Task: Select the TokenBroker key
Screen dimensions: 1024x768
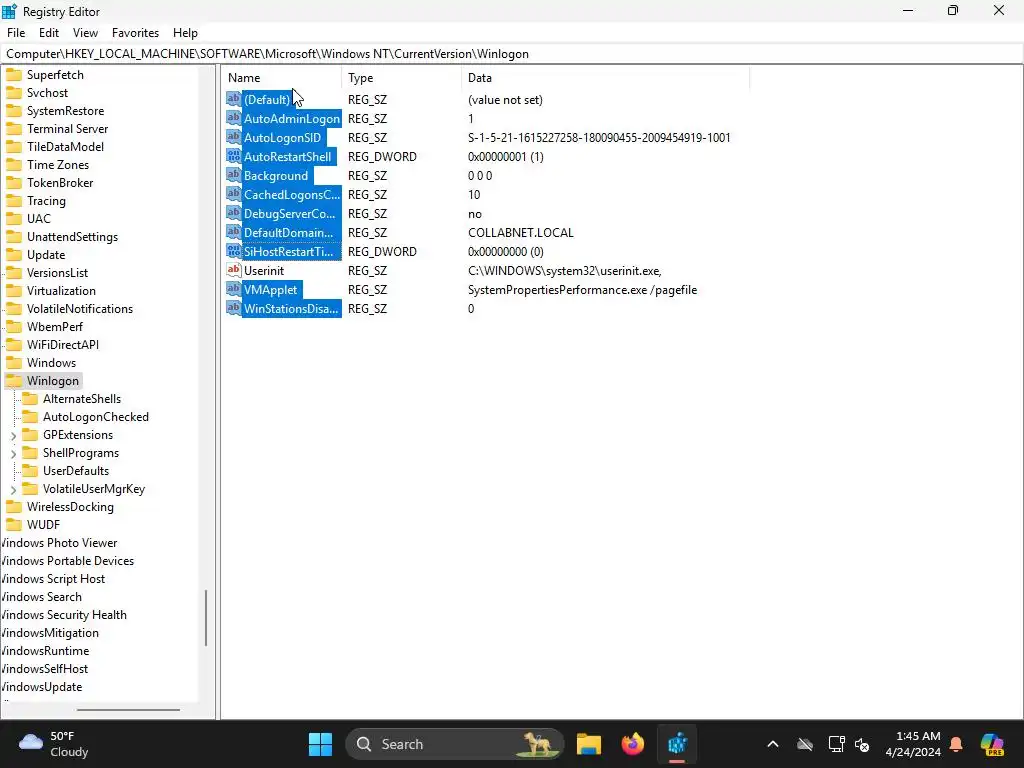Action: click(60, 183)
